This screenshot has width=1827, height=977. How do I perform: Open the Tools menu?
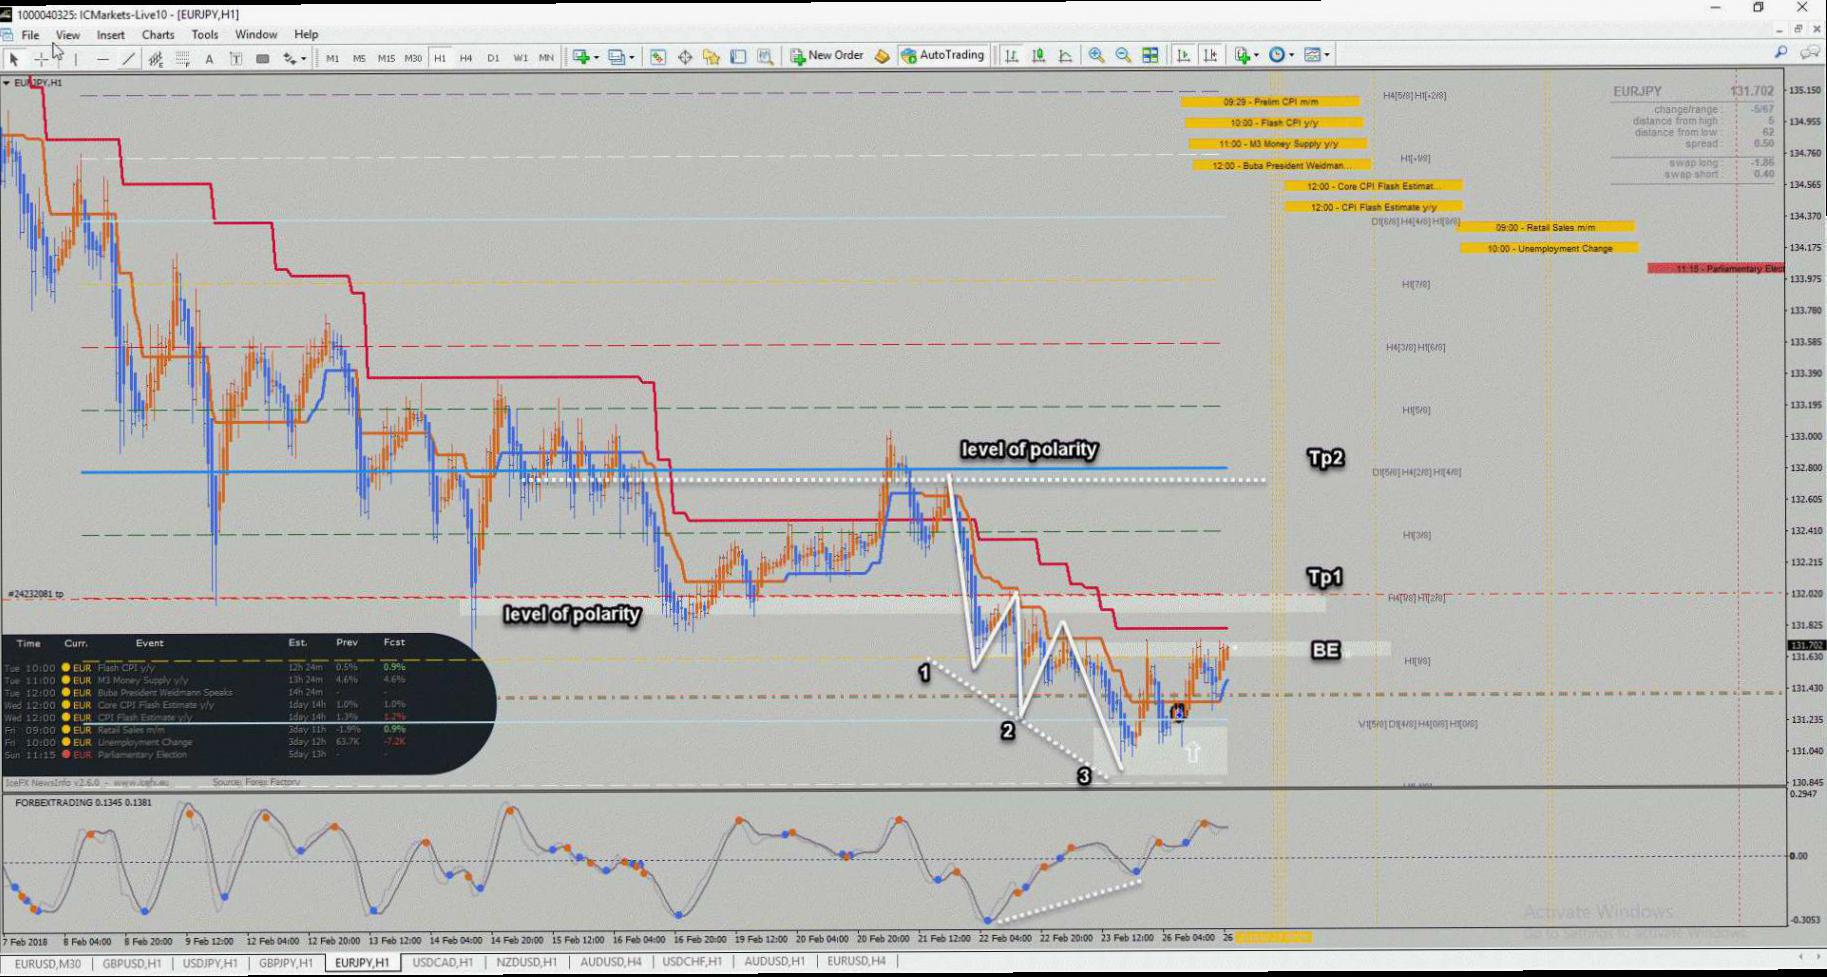coord(205,35)
